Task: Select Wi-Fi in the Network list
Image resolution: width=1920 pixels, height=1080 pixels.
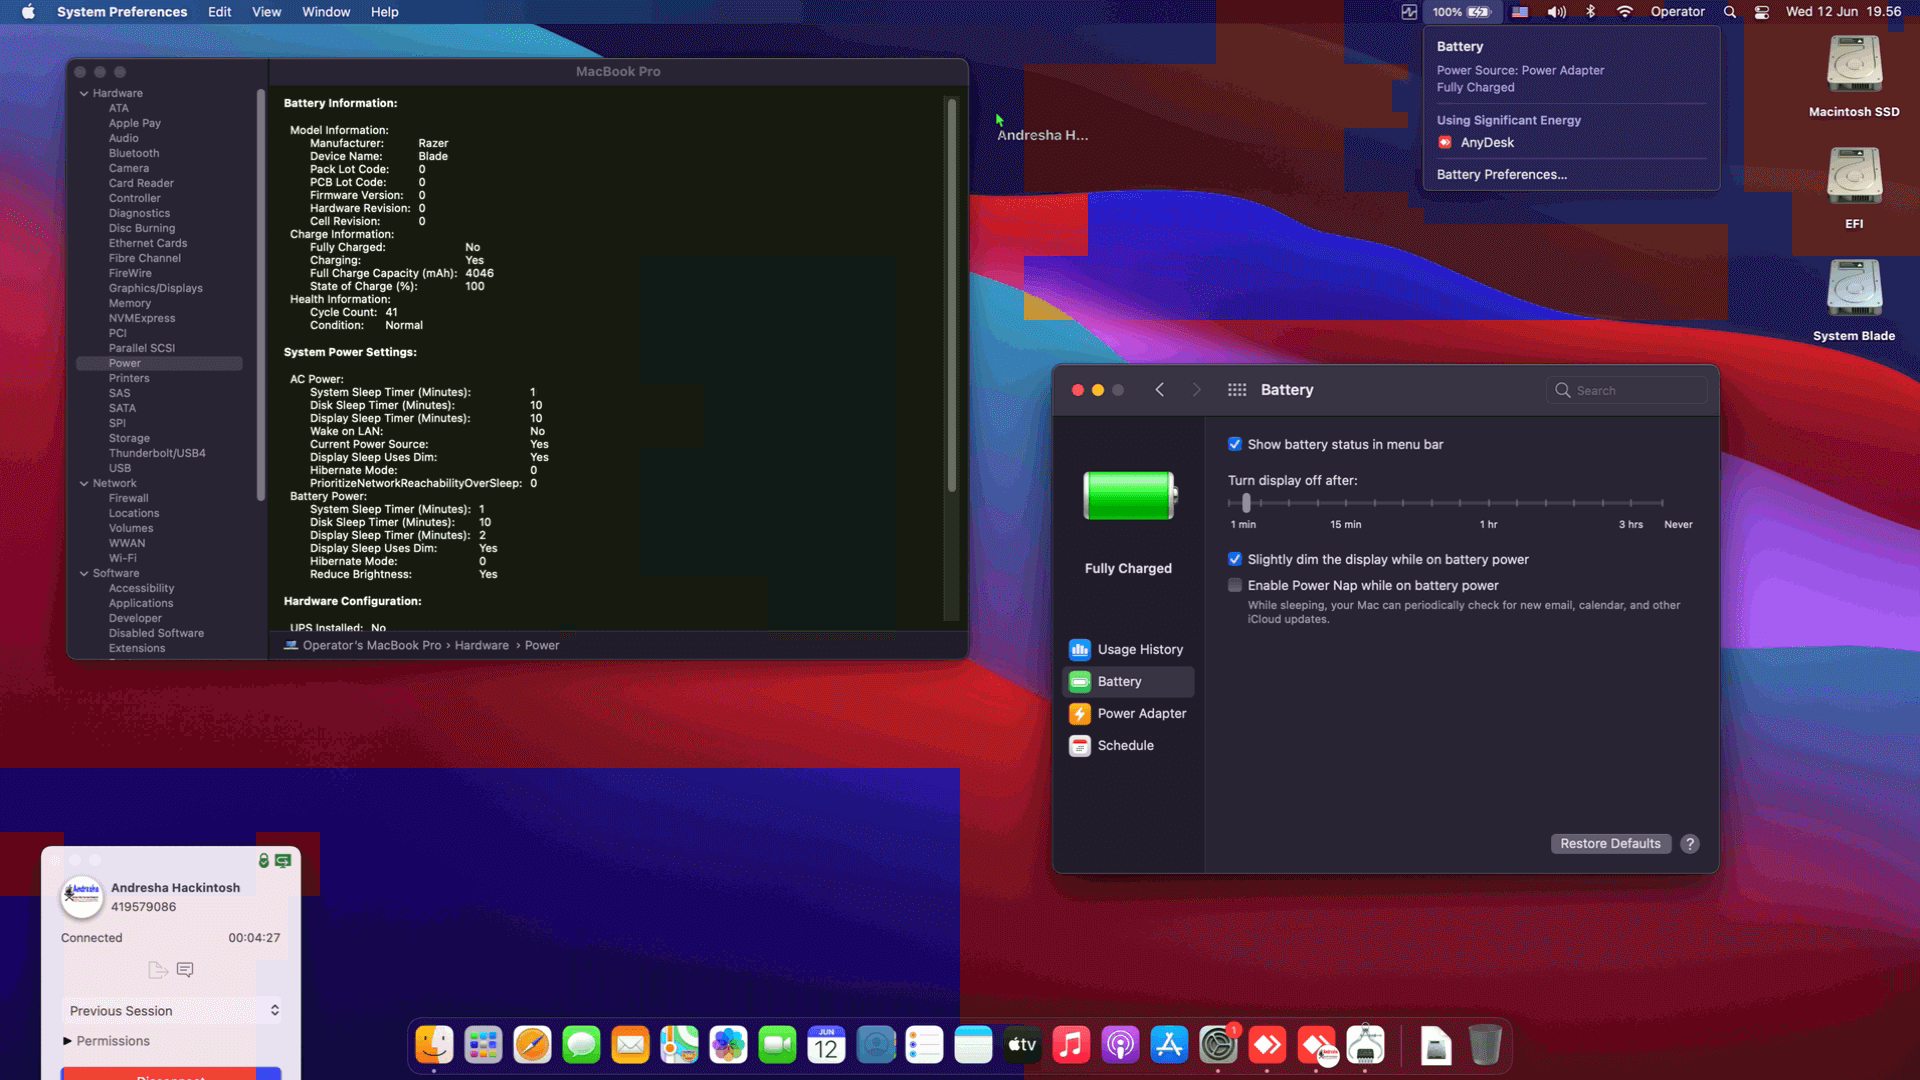Action: pyautogui.click(x=123, y=558)
